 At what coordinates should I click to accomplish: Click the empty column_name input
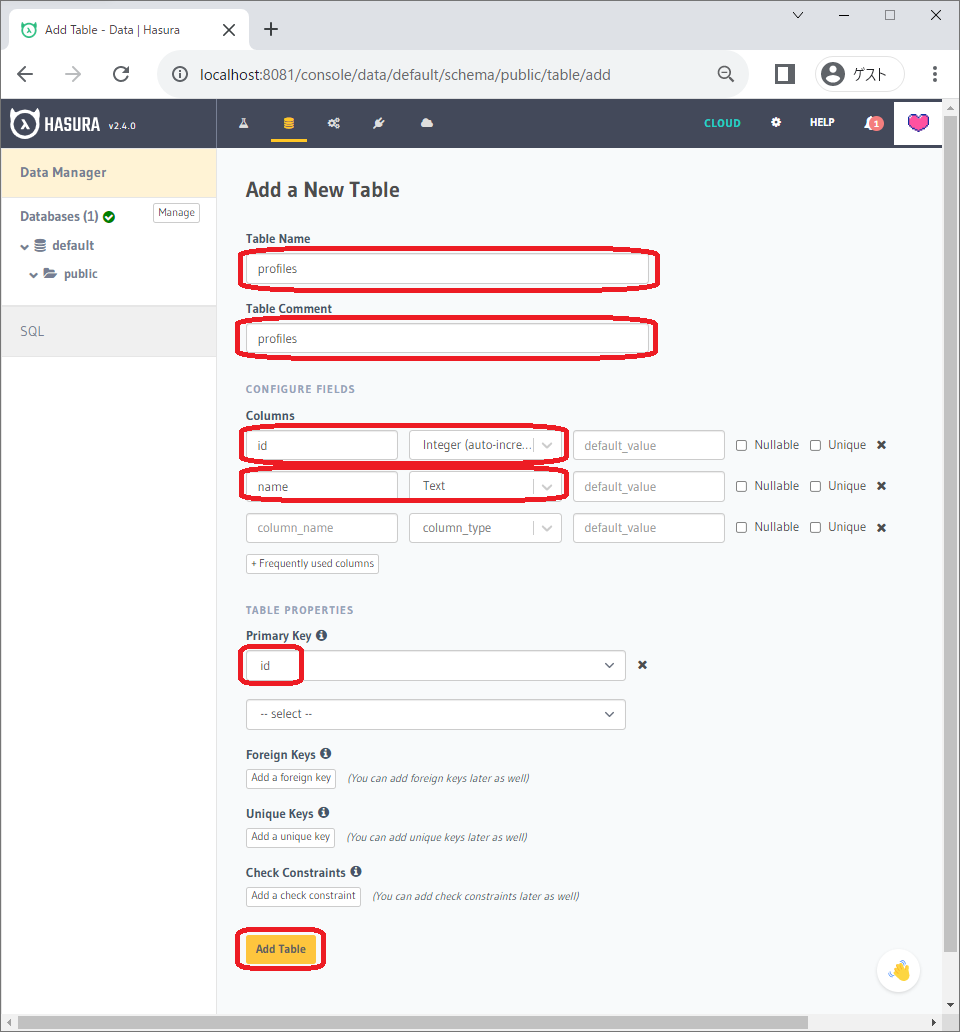[x=322, y=528]
